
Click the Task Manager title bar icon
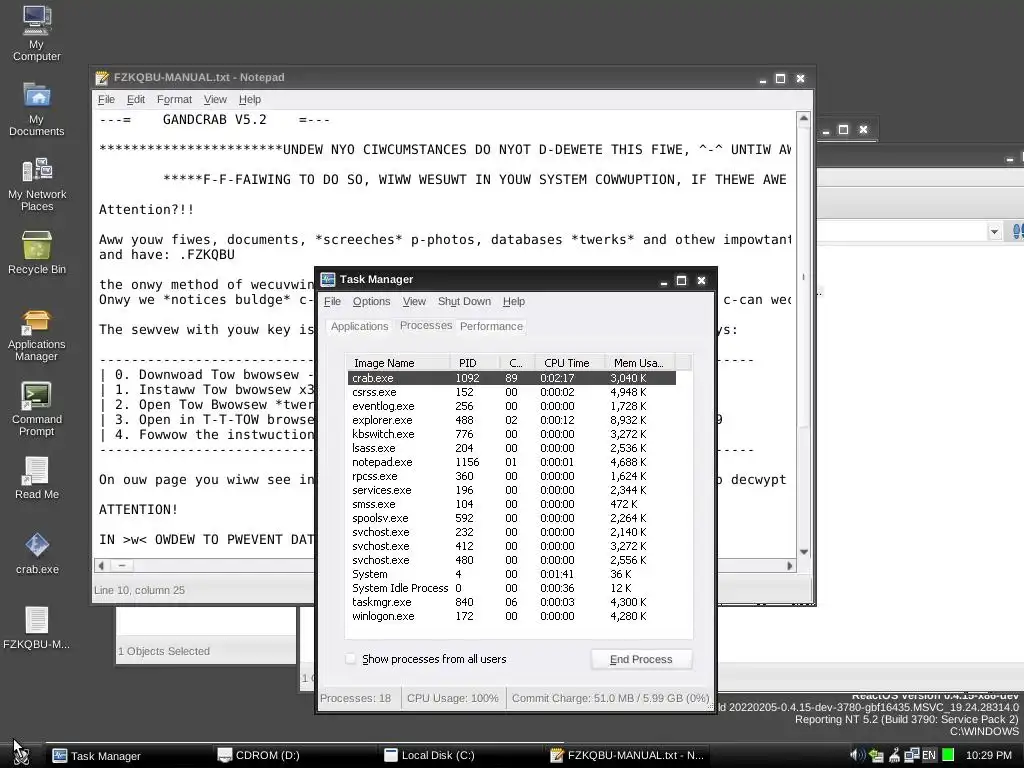328,280
